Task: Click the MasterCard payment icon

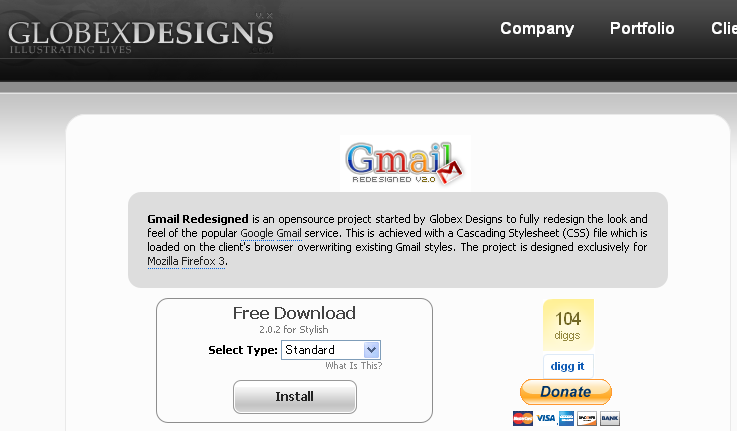Action: (523, 418)
